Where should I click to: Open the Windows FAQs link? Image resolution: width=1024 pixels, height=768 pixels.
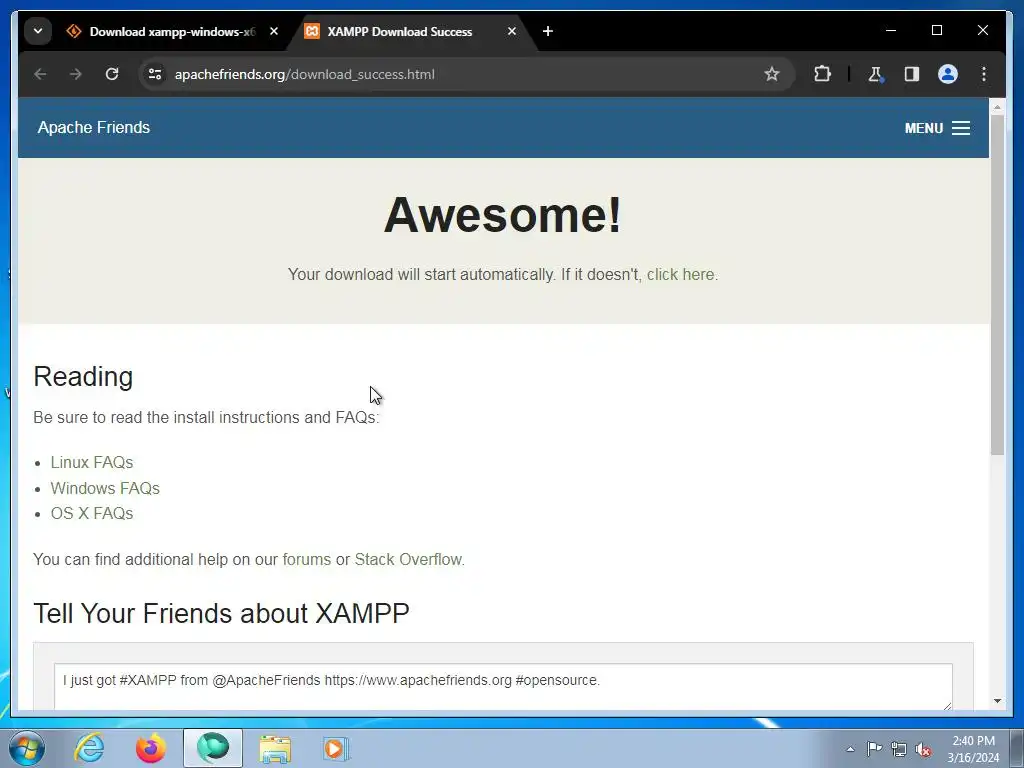pos(105,488)
